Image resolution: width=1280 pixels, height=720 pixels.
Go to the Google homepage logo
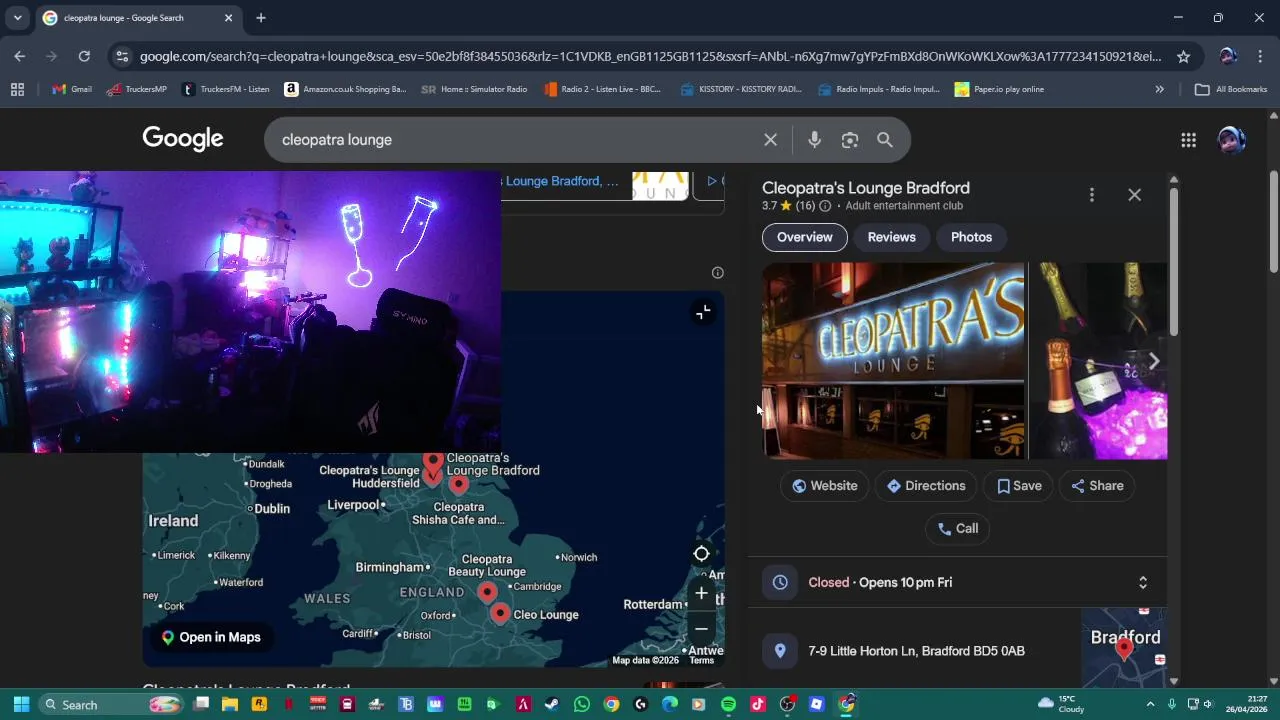[x=183, y=139]
